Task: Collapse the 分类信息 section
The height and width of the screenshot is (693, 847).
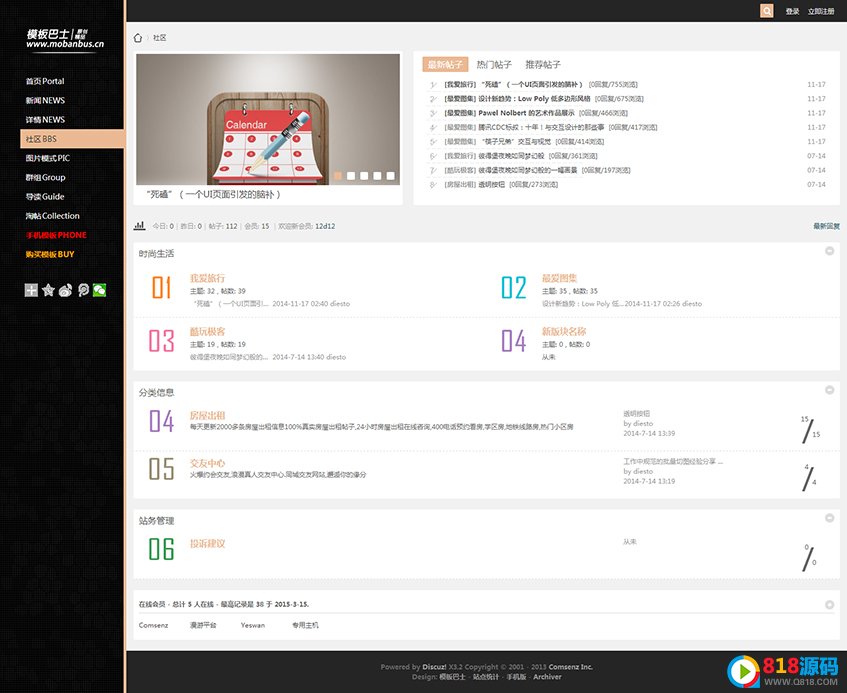Action: 830,390
